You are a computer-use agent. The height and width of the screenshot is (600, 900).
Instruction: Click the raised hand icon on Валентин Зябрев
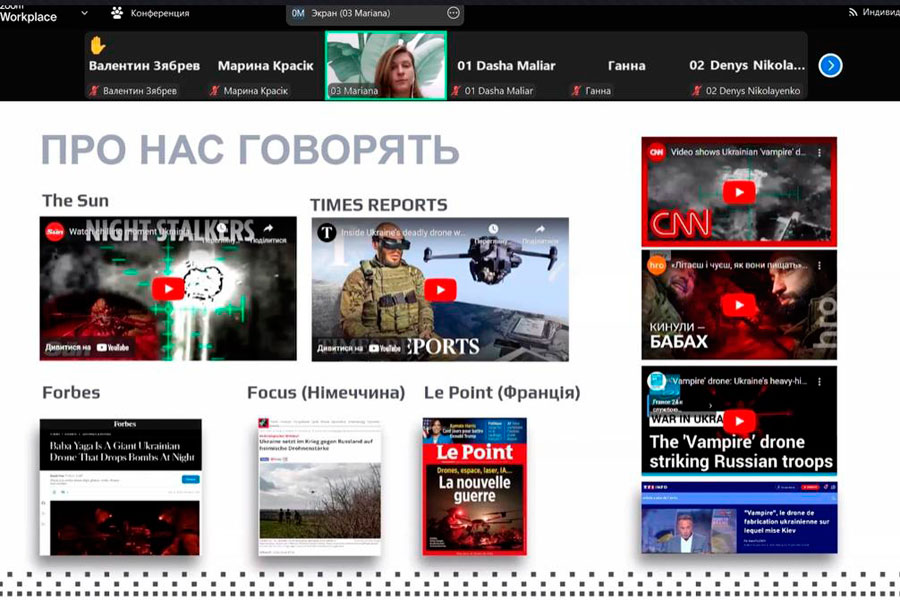tap(98, 45)
